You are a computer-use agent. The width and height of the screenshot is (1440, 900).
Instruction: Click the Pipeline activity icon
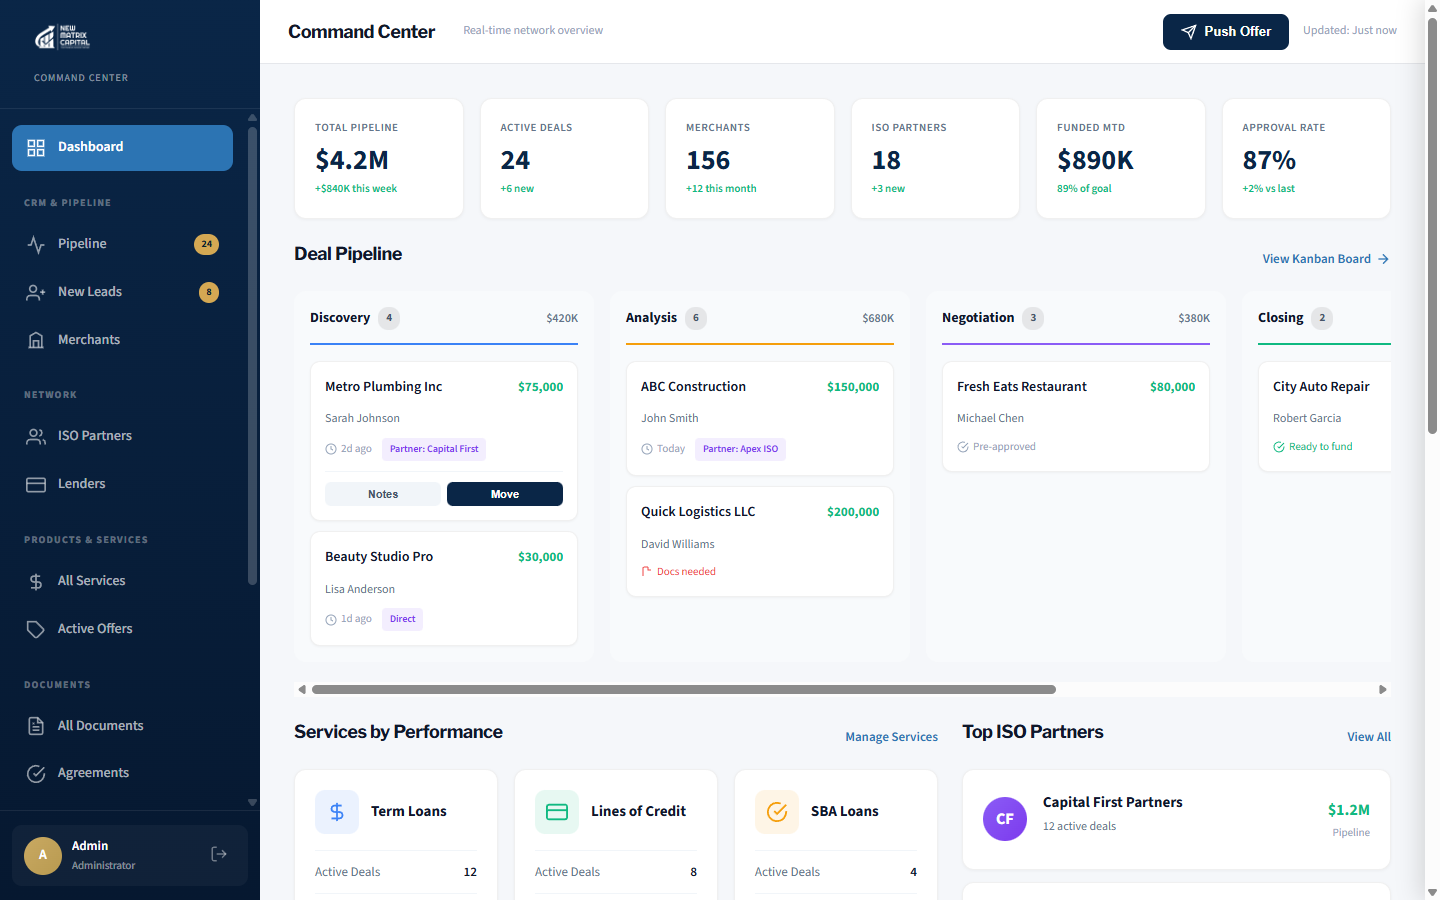[36, 243]
